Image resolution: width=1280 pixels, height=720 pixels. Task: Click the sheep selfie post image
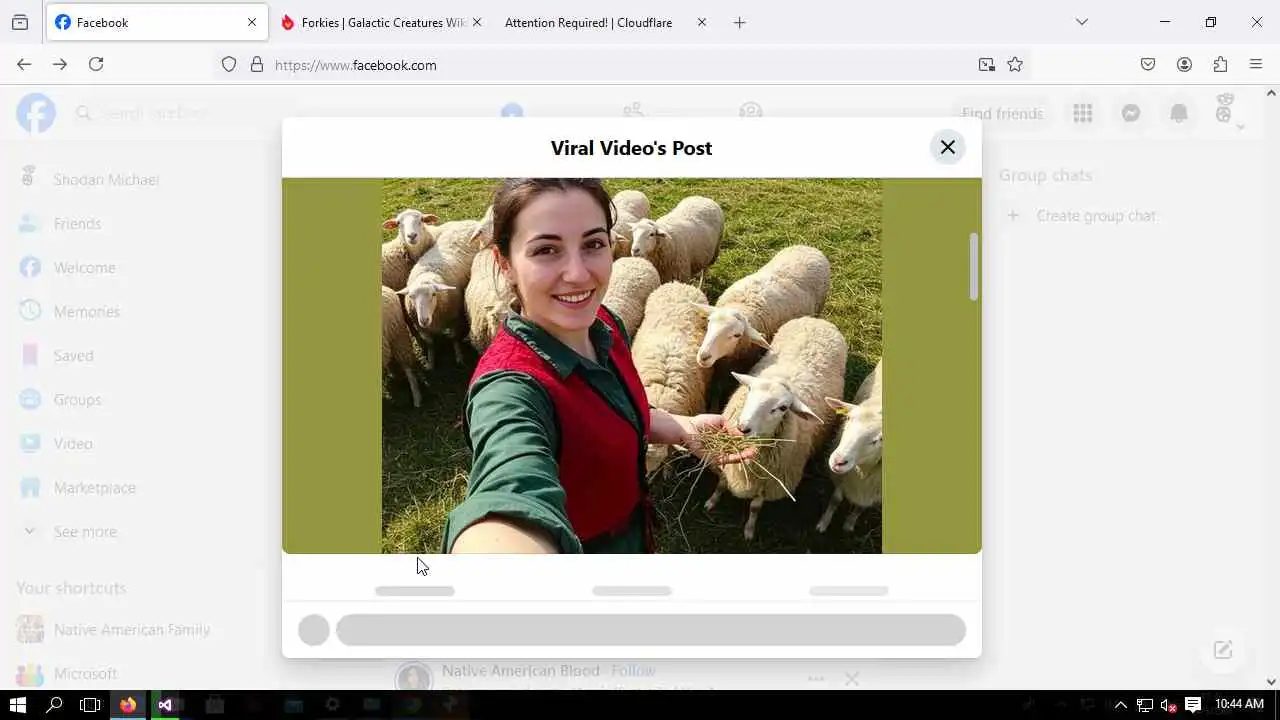632,366
